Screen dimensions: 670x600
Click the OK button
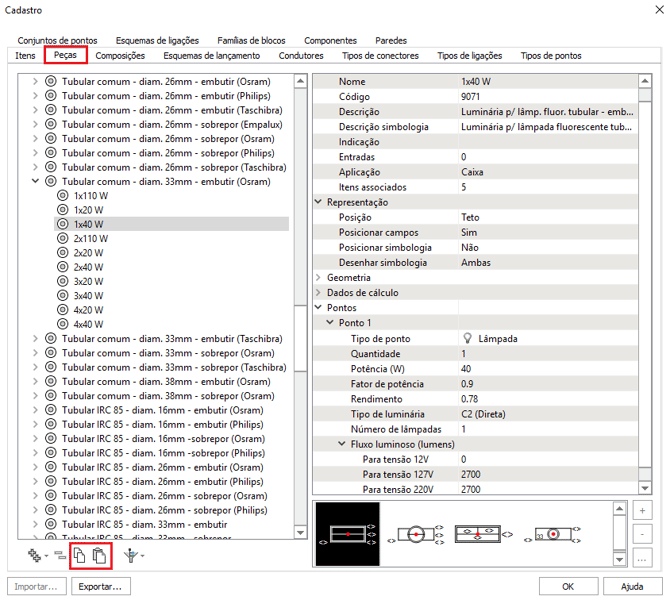[x=567, y=586]
